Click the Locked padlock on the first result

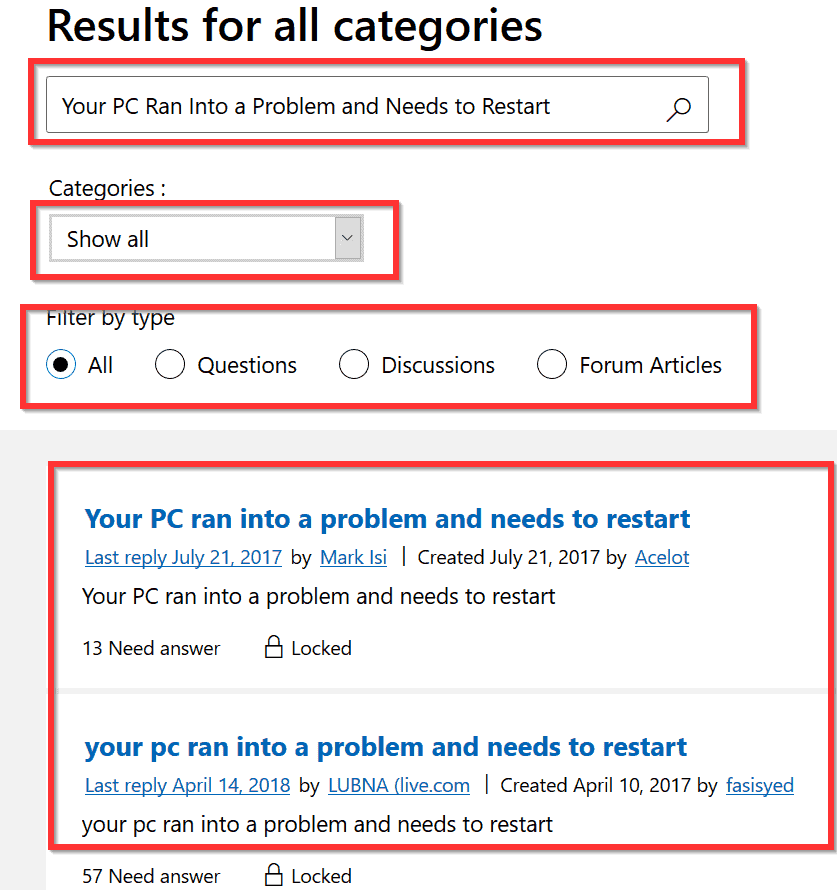click(x=272, y=647)
